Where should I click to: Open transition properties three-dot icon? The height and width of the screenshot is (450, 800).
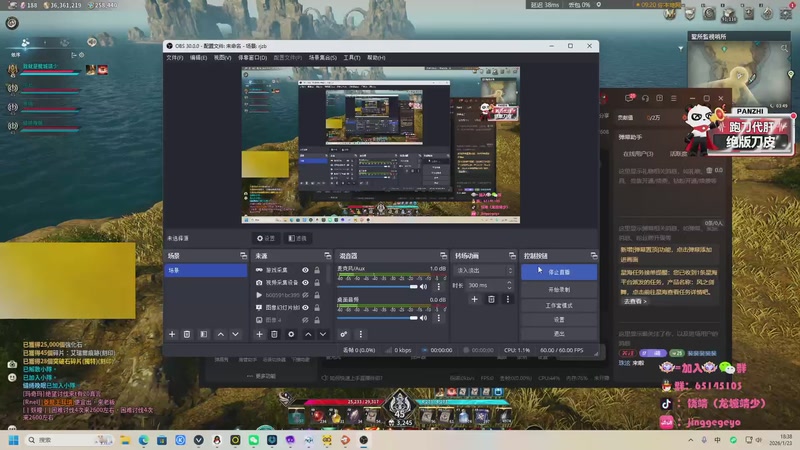click(508, 299)
